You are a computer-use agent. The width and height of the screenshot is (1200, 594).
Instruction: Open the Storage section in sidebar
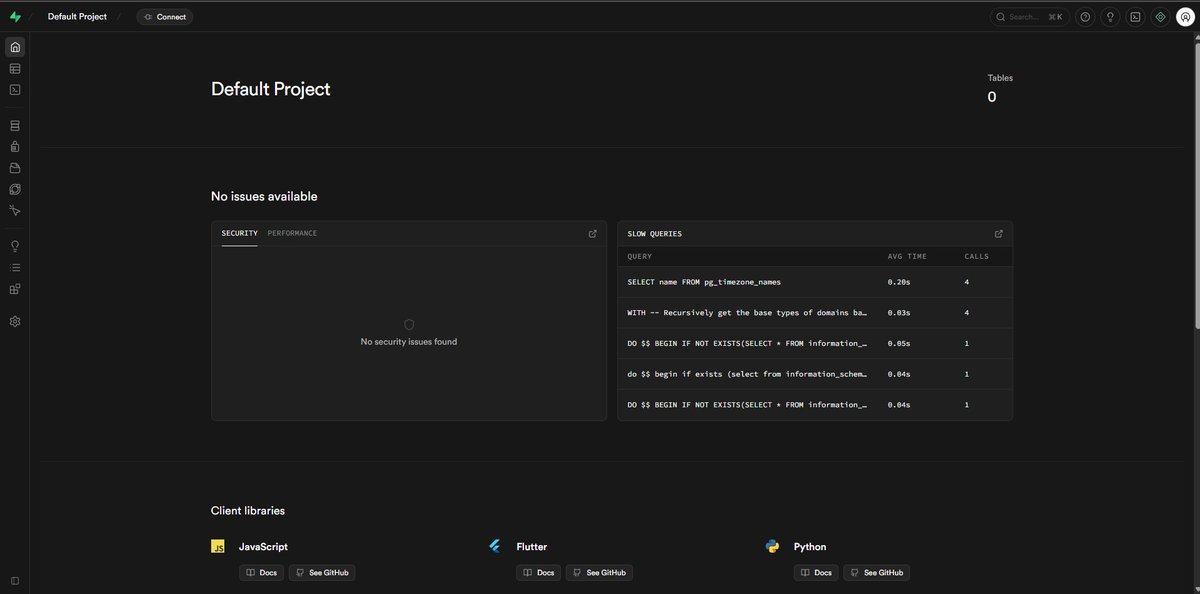(15, 168)
